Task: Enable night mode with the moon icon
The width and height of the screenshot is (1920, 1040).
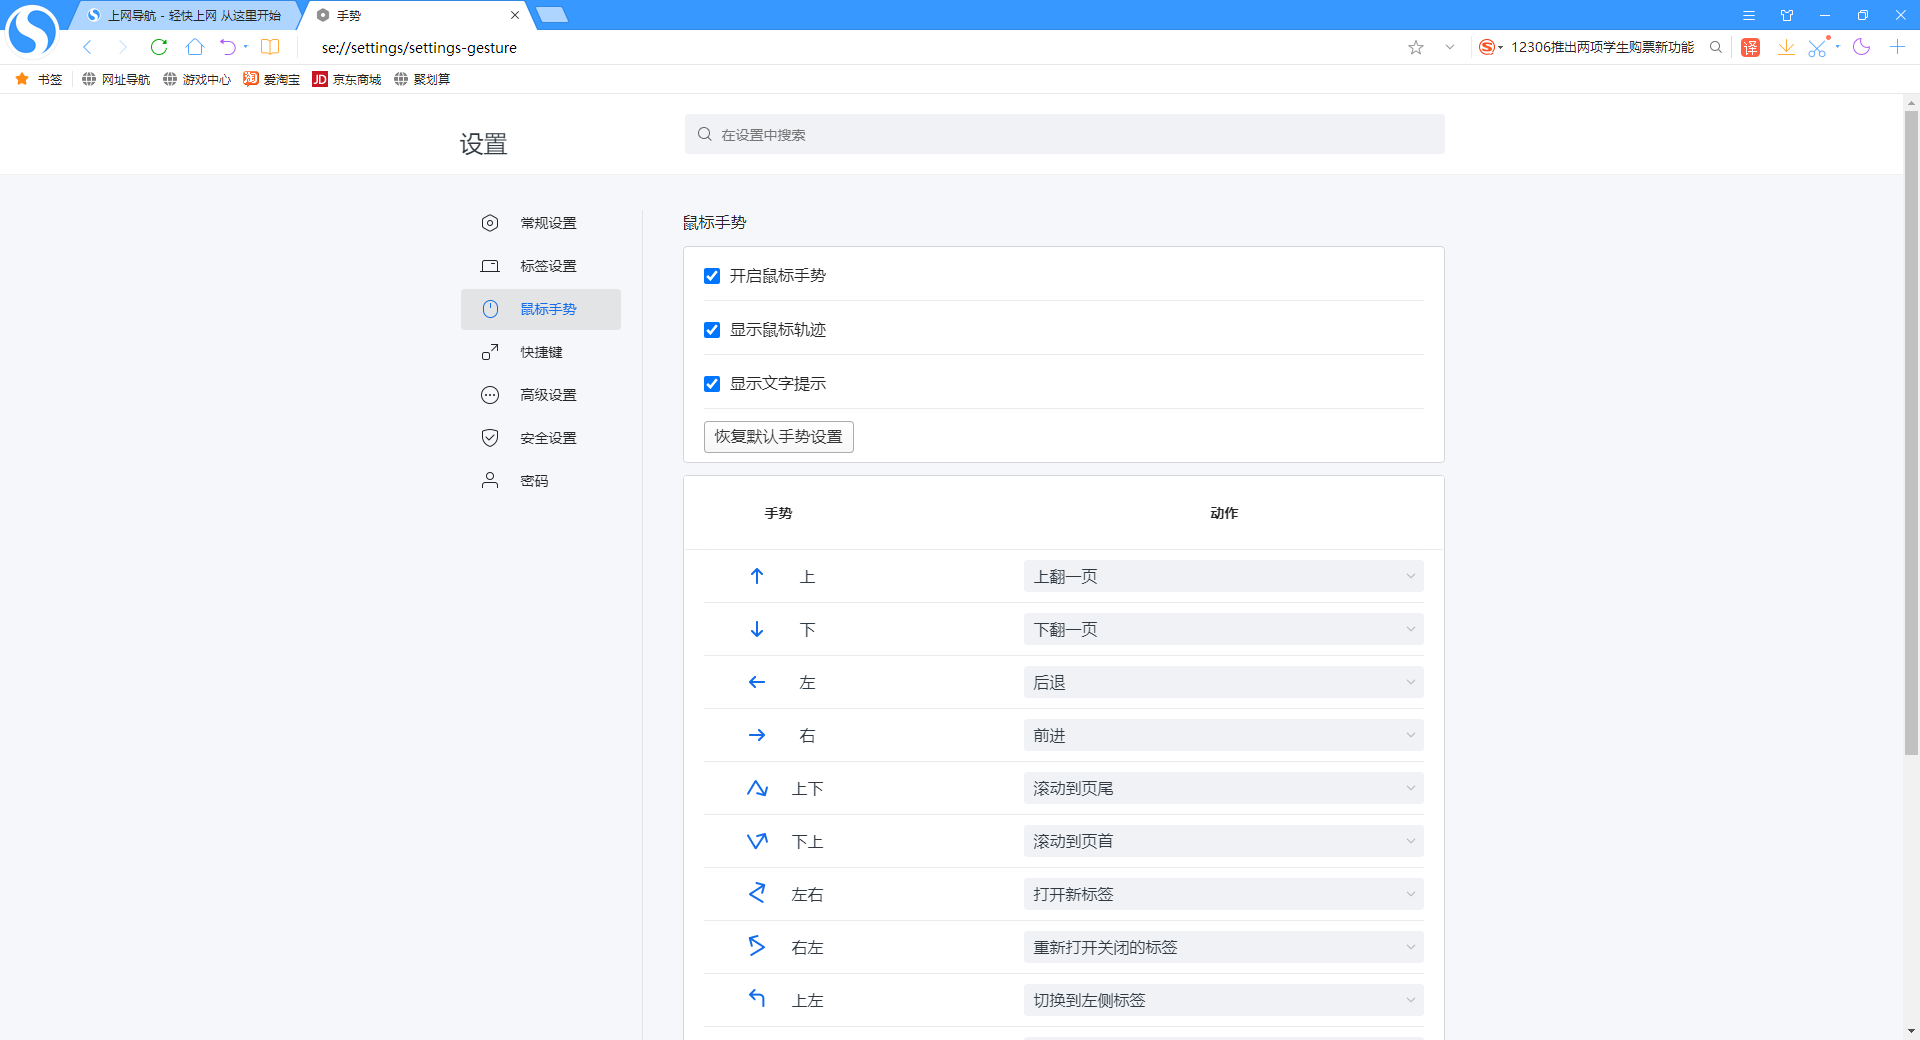Action: pos(1862,47)
